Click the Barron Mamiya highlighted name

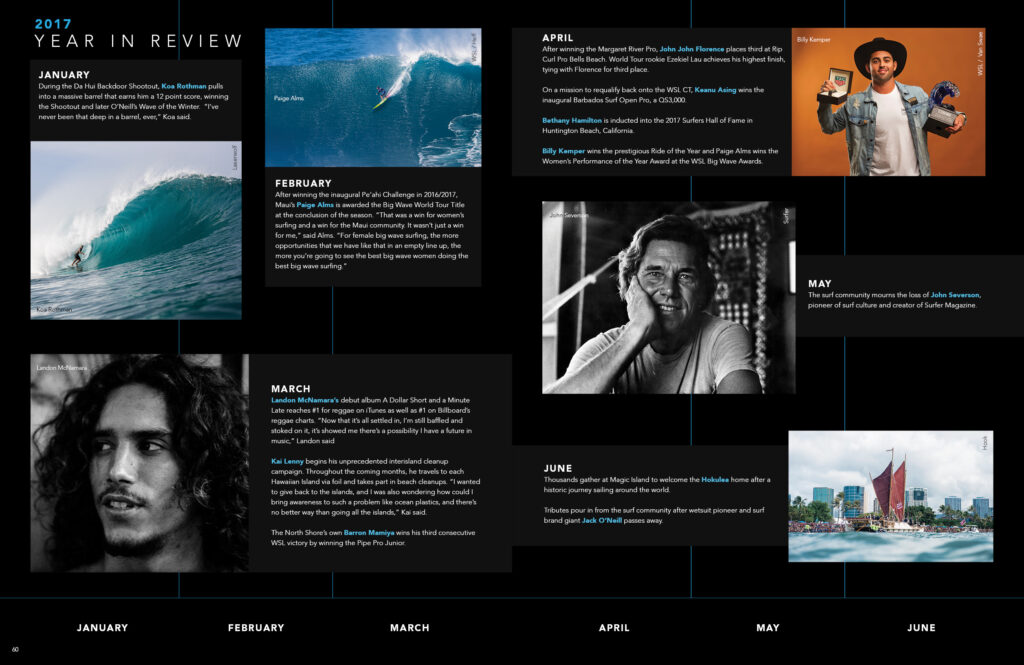point(370,533)
